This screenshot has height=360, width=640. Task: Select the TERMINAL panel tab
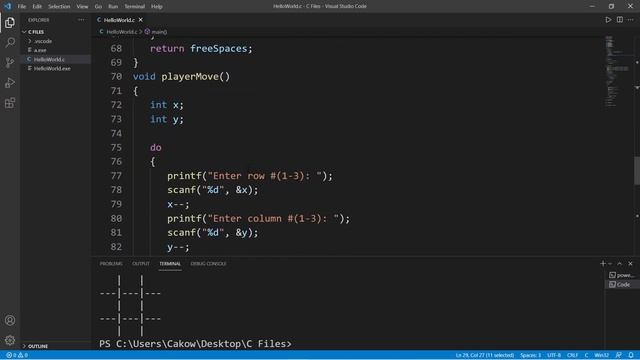click(170, 264)
